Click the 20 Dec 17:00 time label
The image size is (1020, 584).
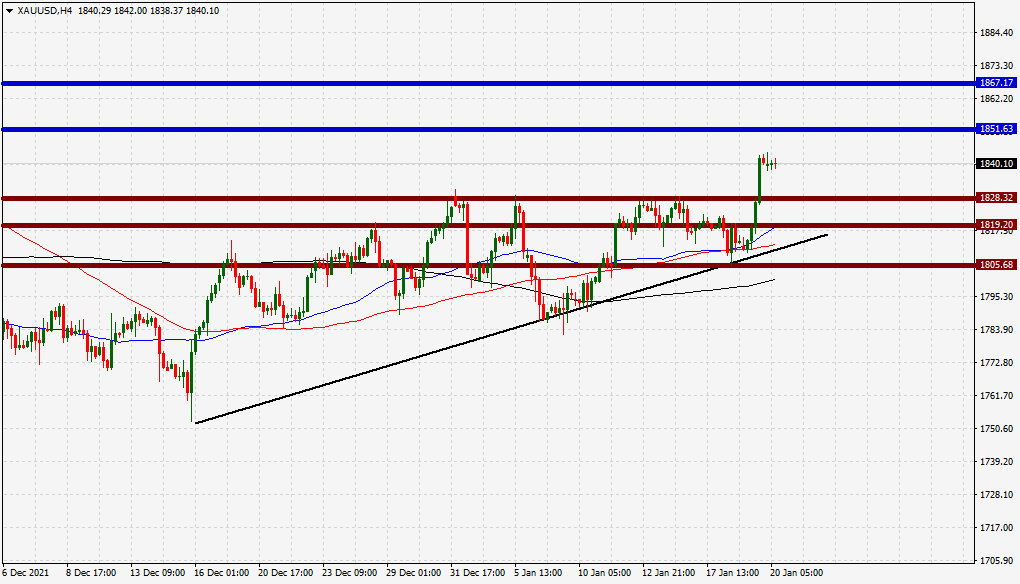tap(286, 573)
